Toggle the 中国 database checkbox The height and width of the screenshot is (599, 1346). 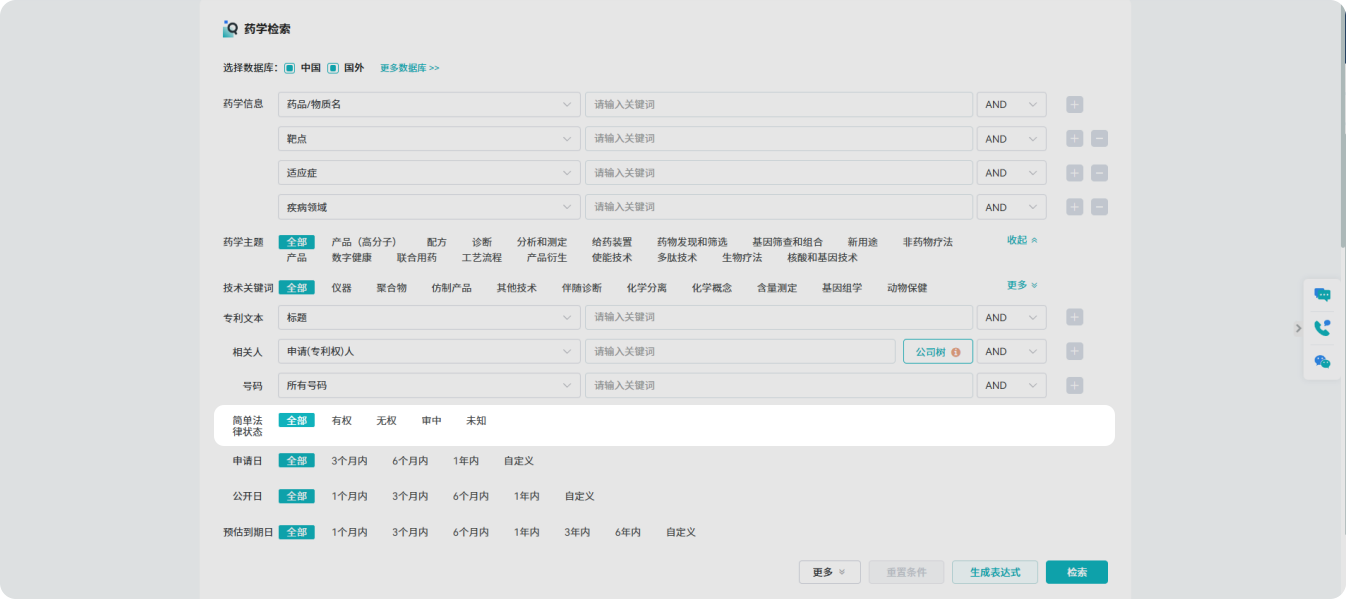tap(289, 68)
